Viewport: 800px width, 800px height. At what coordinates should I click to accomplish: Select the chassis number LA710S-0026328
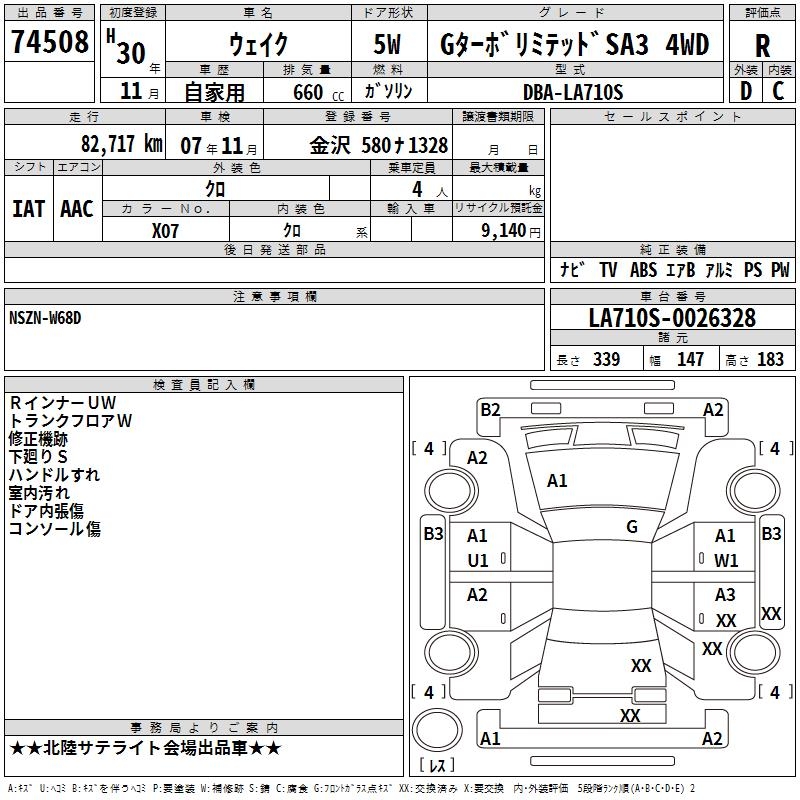pos(672,319)
